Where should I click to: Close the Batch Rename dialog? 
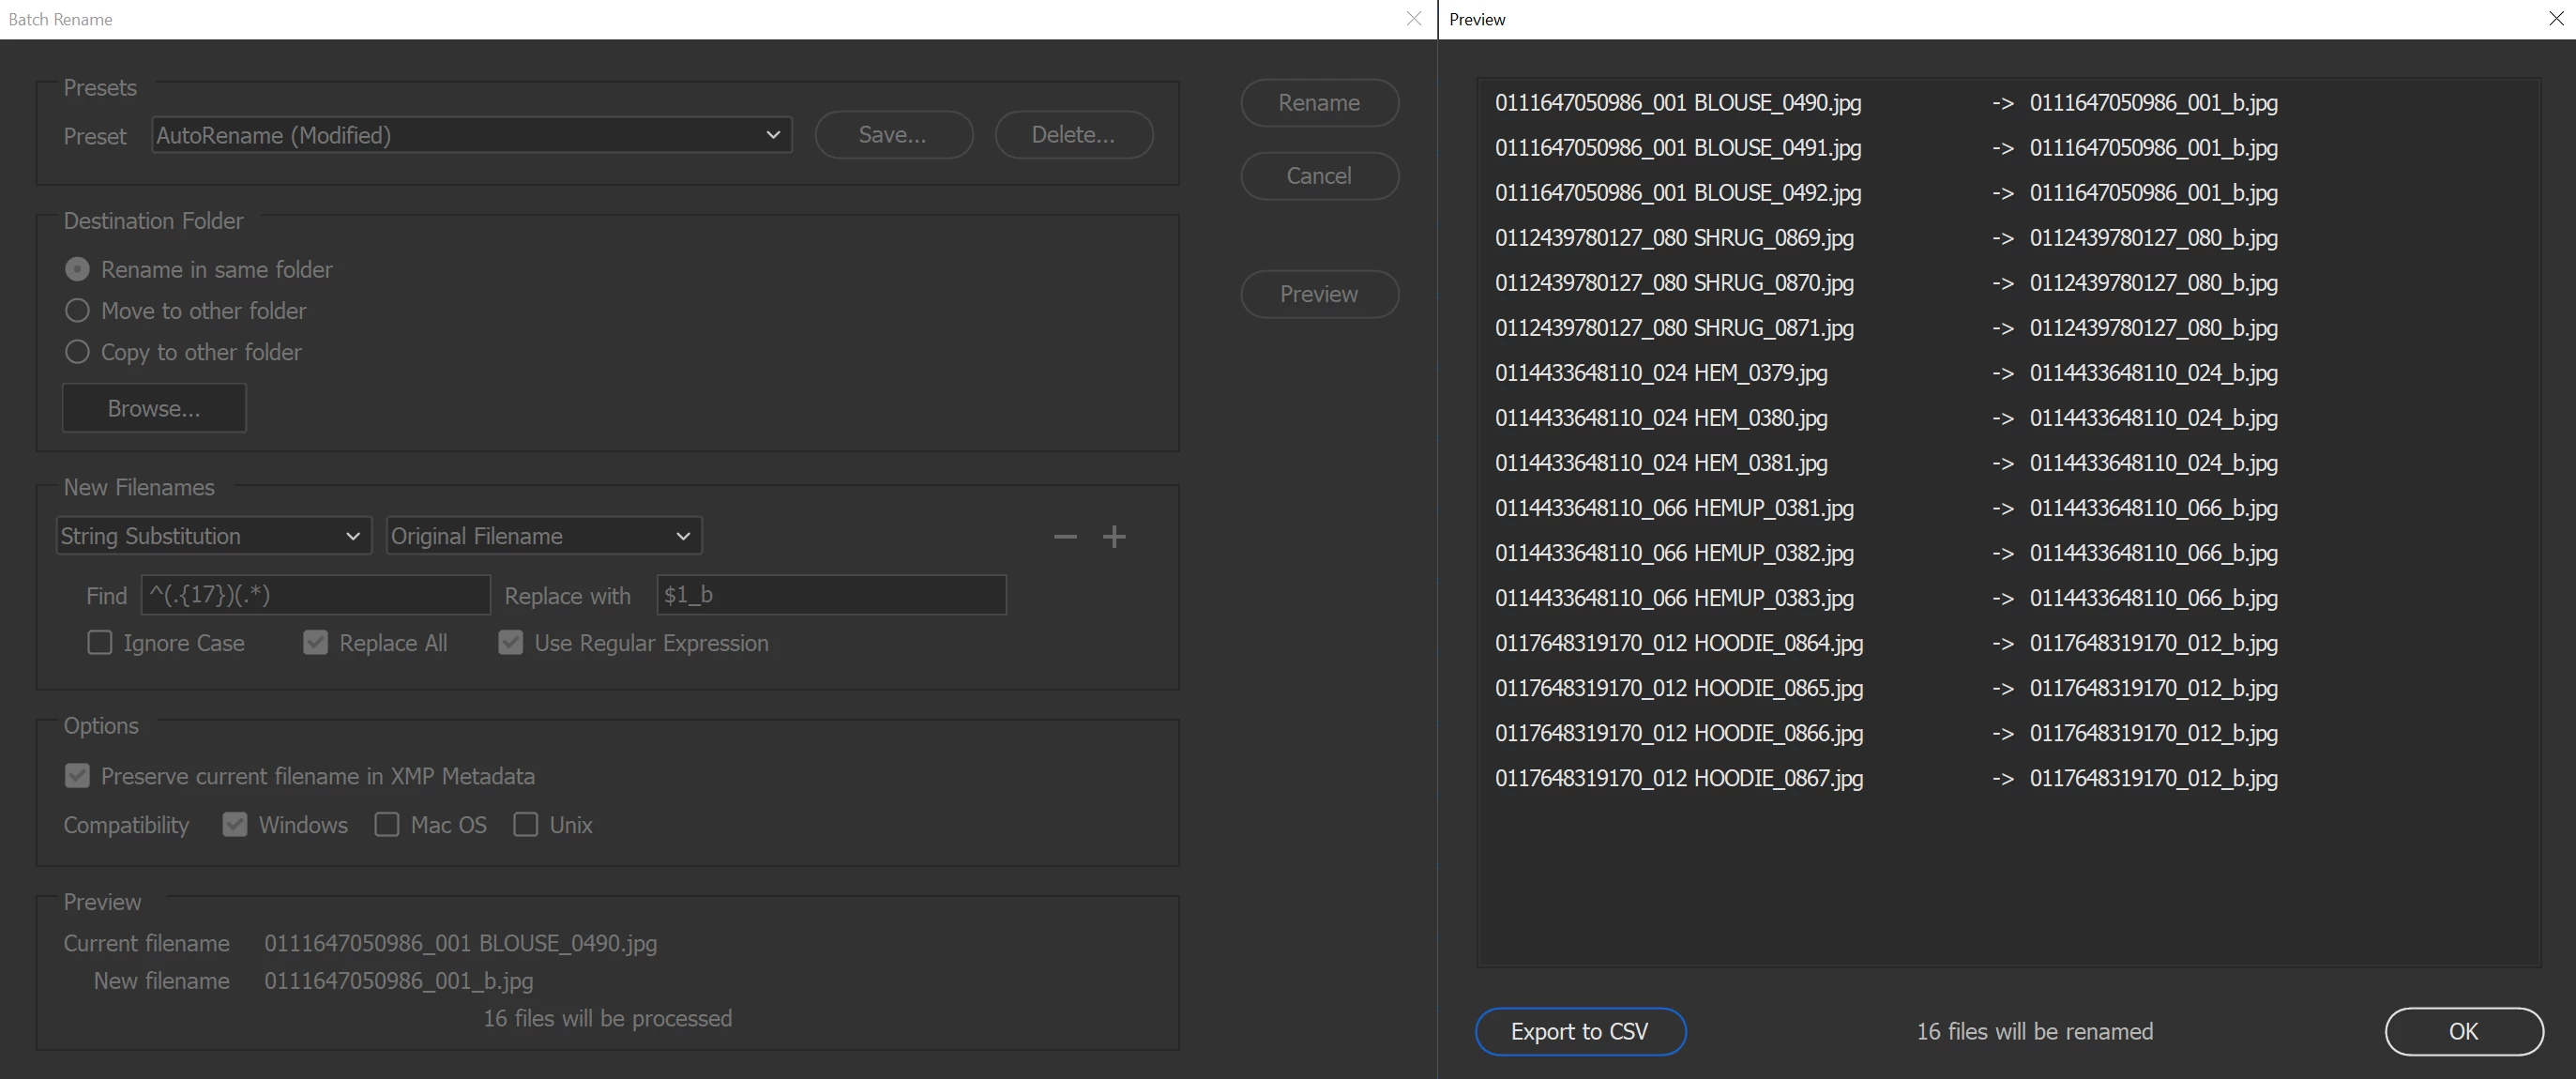(1413, 19)
